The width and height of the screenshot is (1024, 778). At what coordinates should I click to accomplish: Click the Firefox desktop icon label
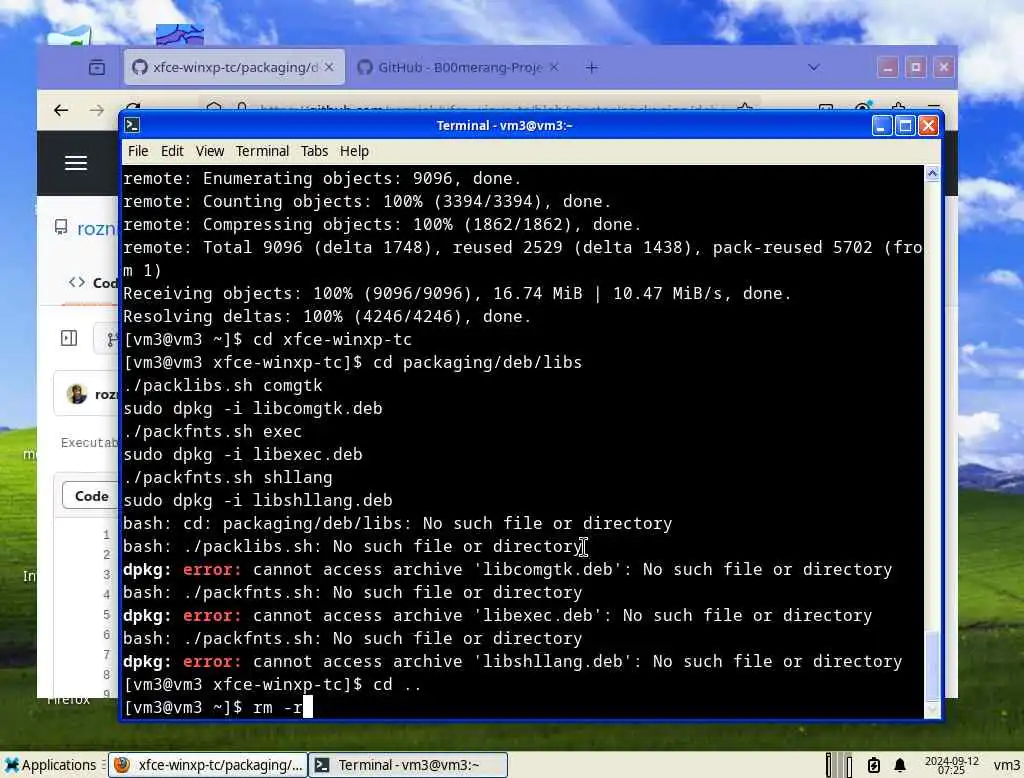click(68, 700)
